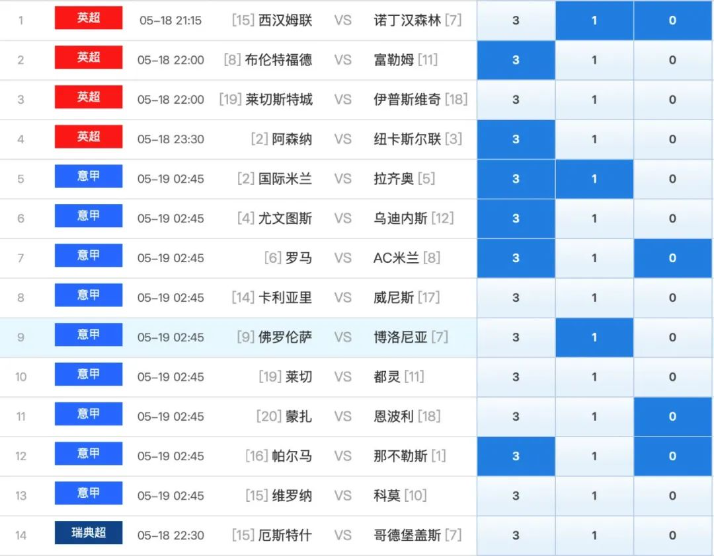Open team 诺丁汉森林

(407, 21)
